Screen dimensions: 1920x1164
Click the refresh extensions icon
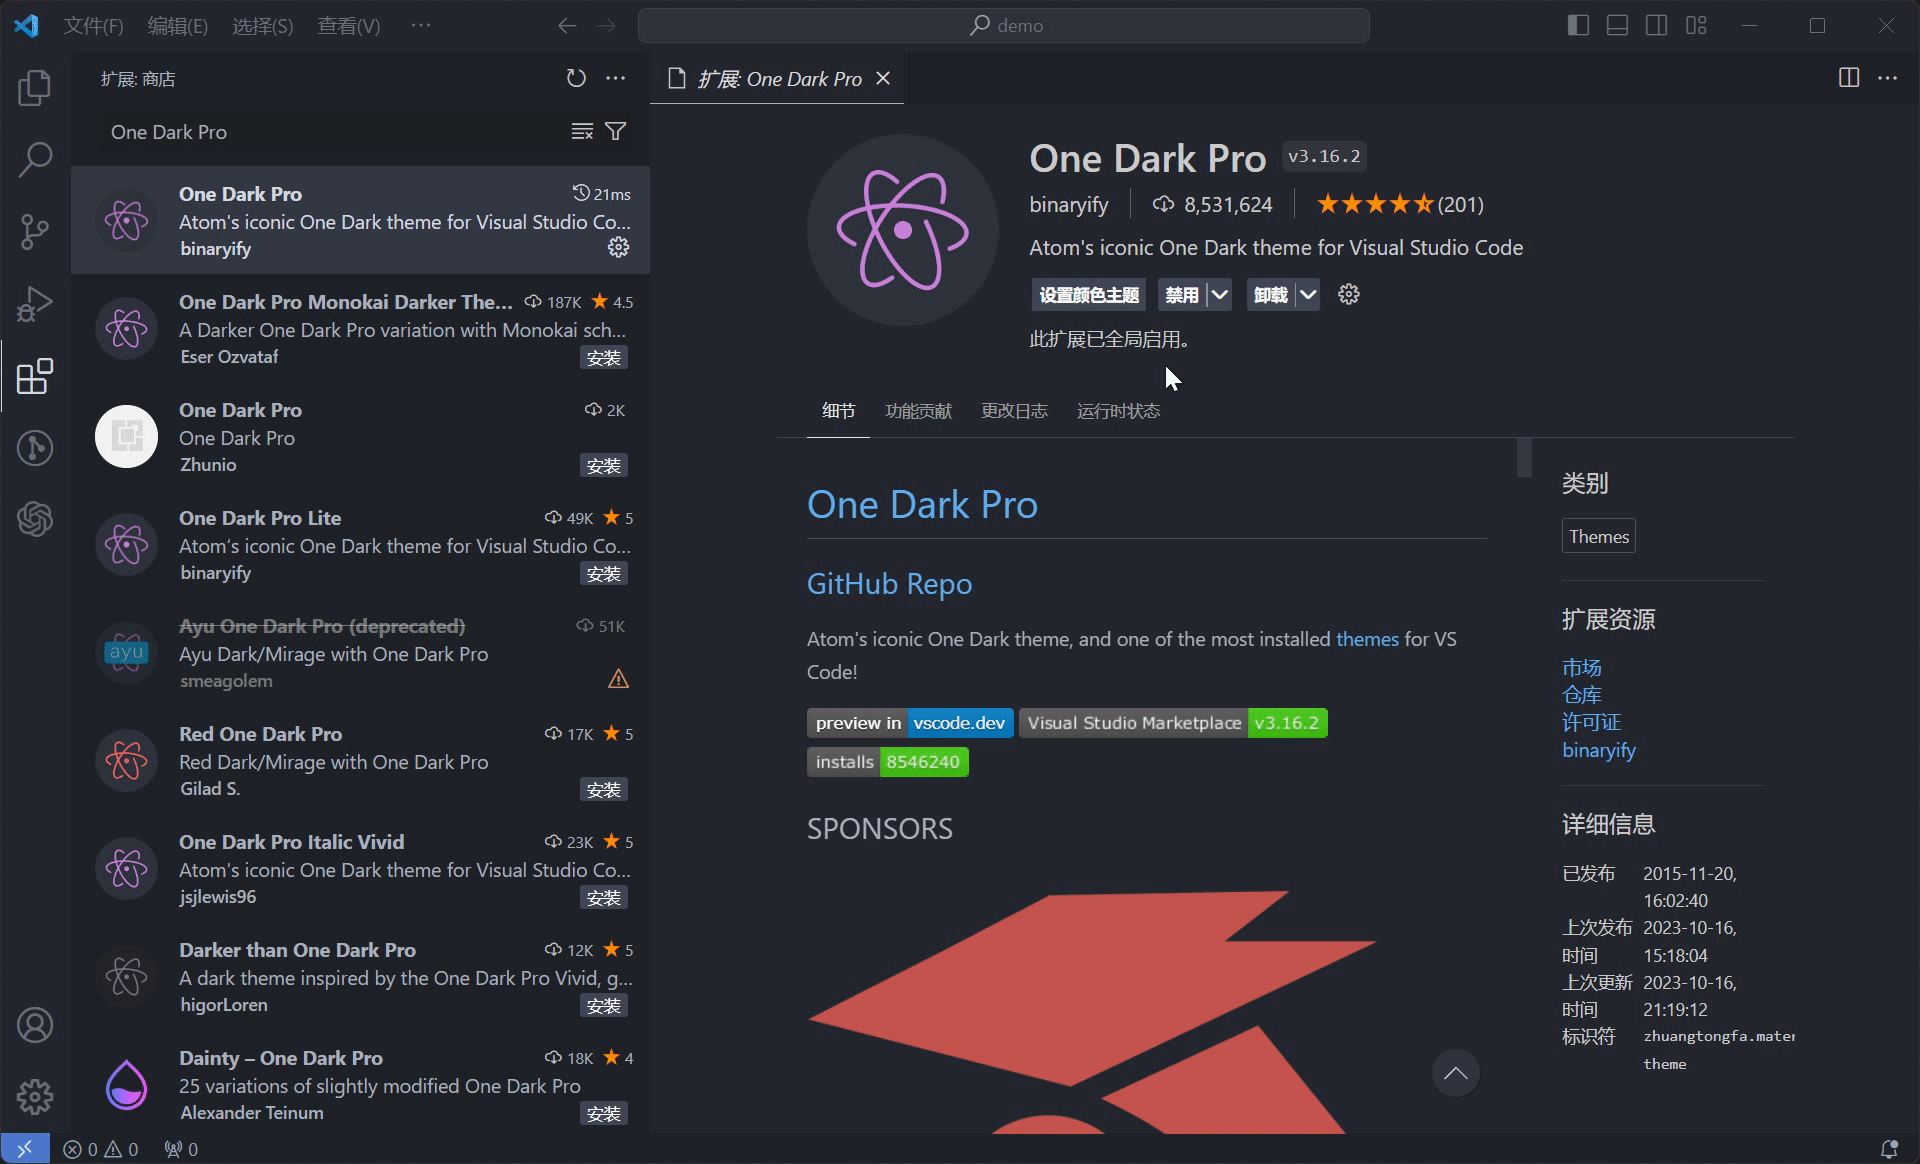coord(575,77)
